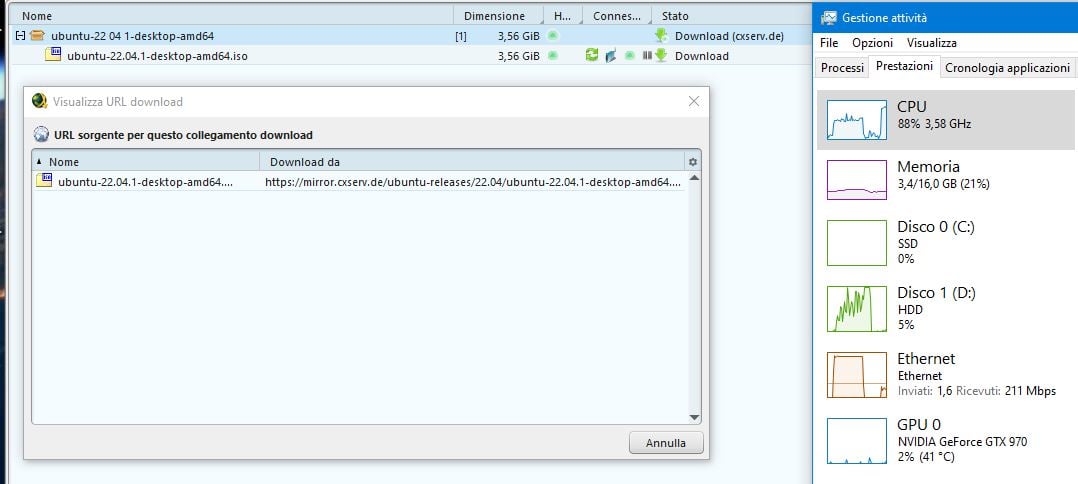Click the green download arrow in the ISO row
This screenshot has height=484, width=1078.
tap(661, 55)
